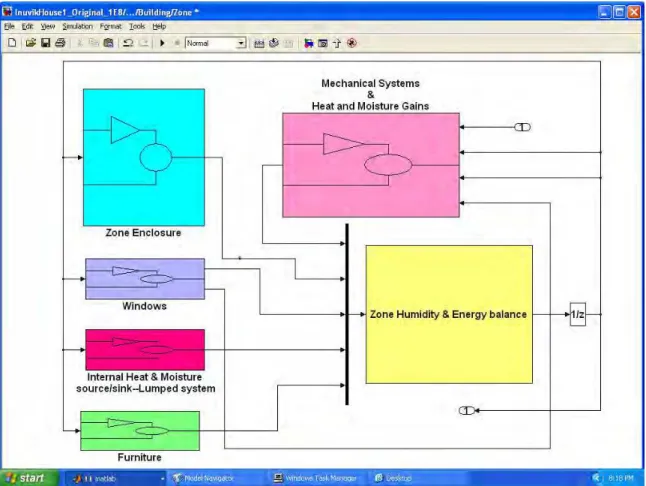This screenshot has width=646, height=486.
Task: Maximize the Simulink model window
Action: (x=619, y=12)
